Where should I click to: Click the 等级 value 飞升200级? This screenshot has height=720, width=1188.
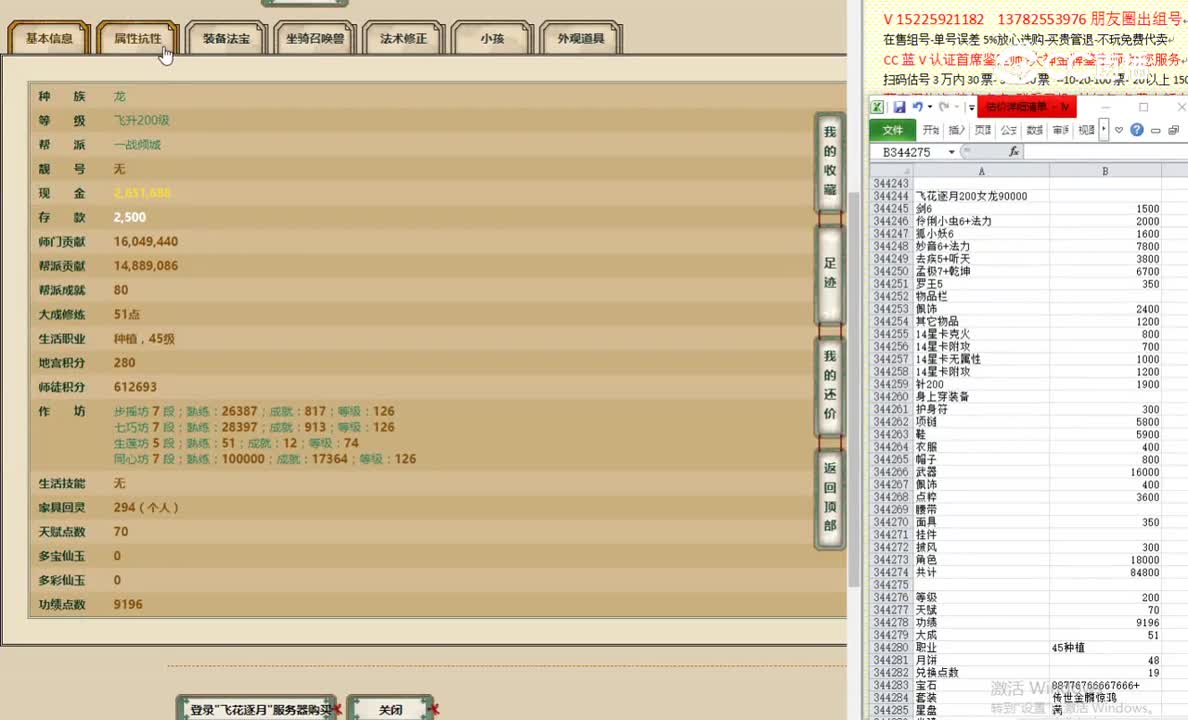click(x=142, y=121)
